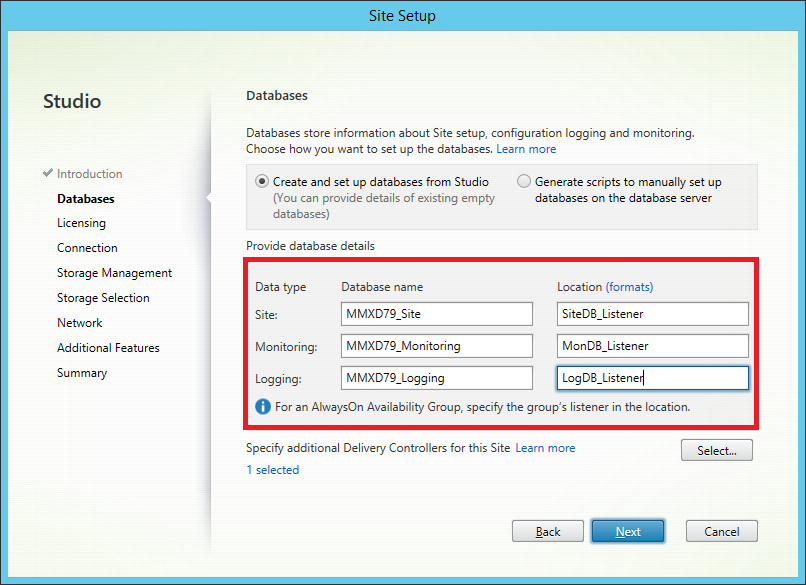The image size is (806, 585).
Task: Go to the Licensing step
Action: (x=81, y=223)
